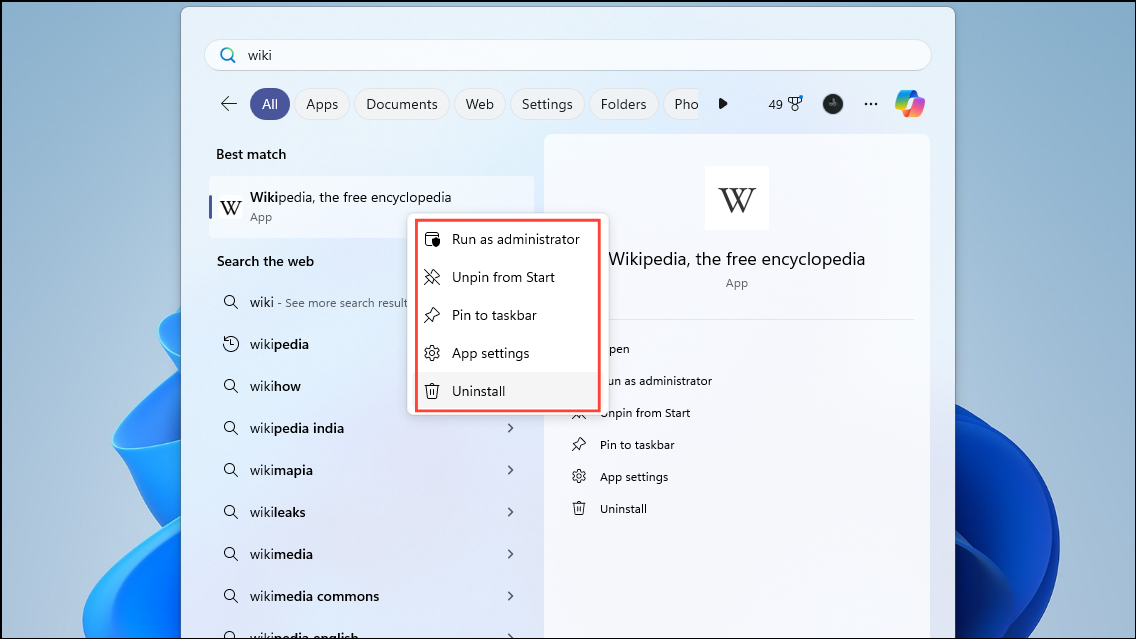Viewport: 1136px width, 639px height.
Task: Select the All filter tab
Action: tap(270, 104)
